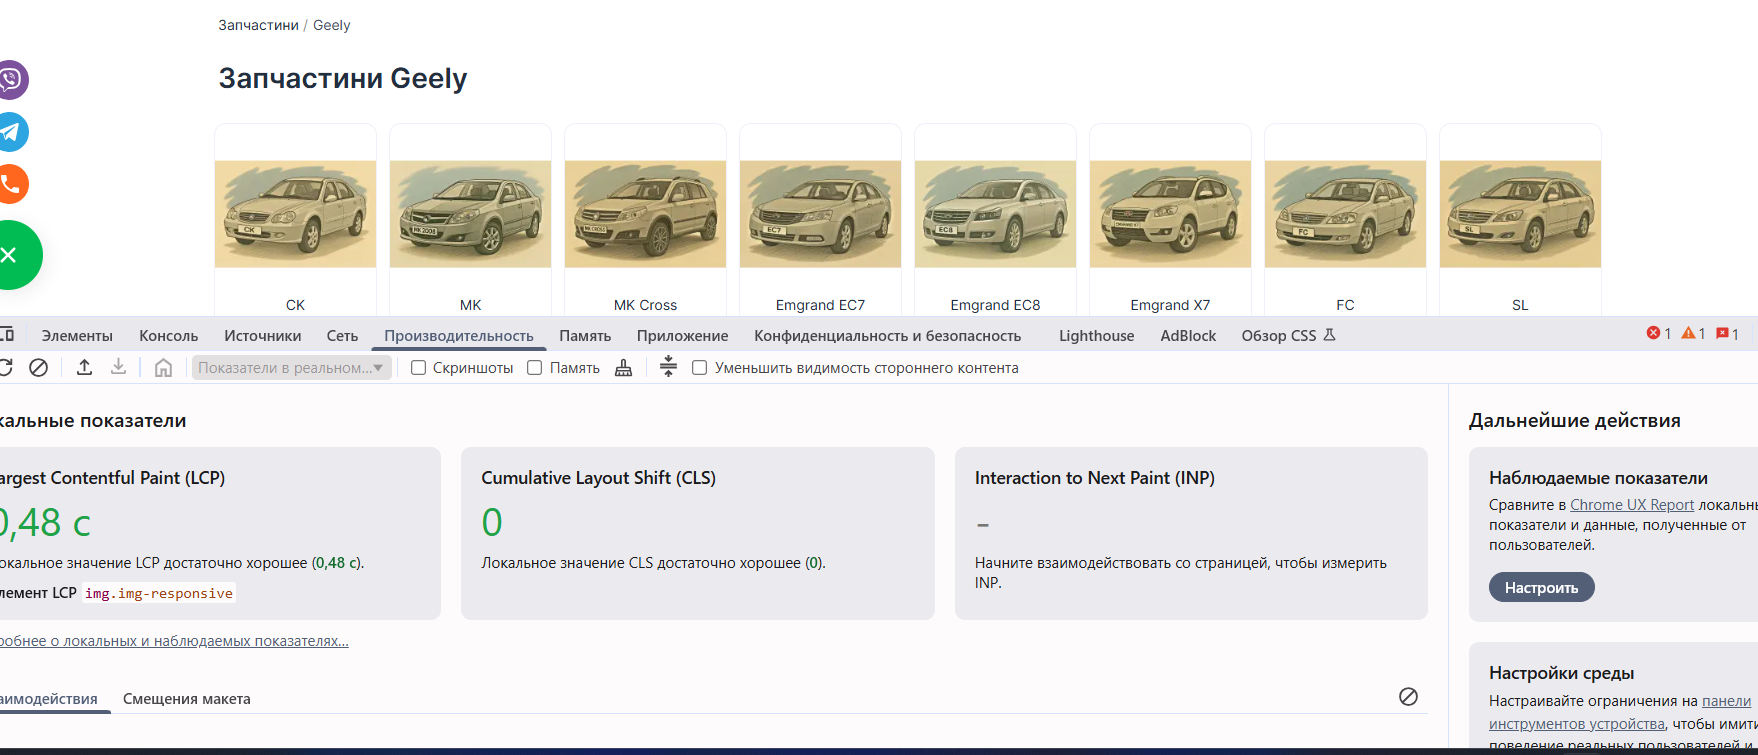Select the Производительность tab
This screenshot has height=755, width=1758.
pyautogui.click(x=459, y=336)
